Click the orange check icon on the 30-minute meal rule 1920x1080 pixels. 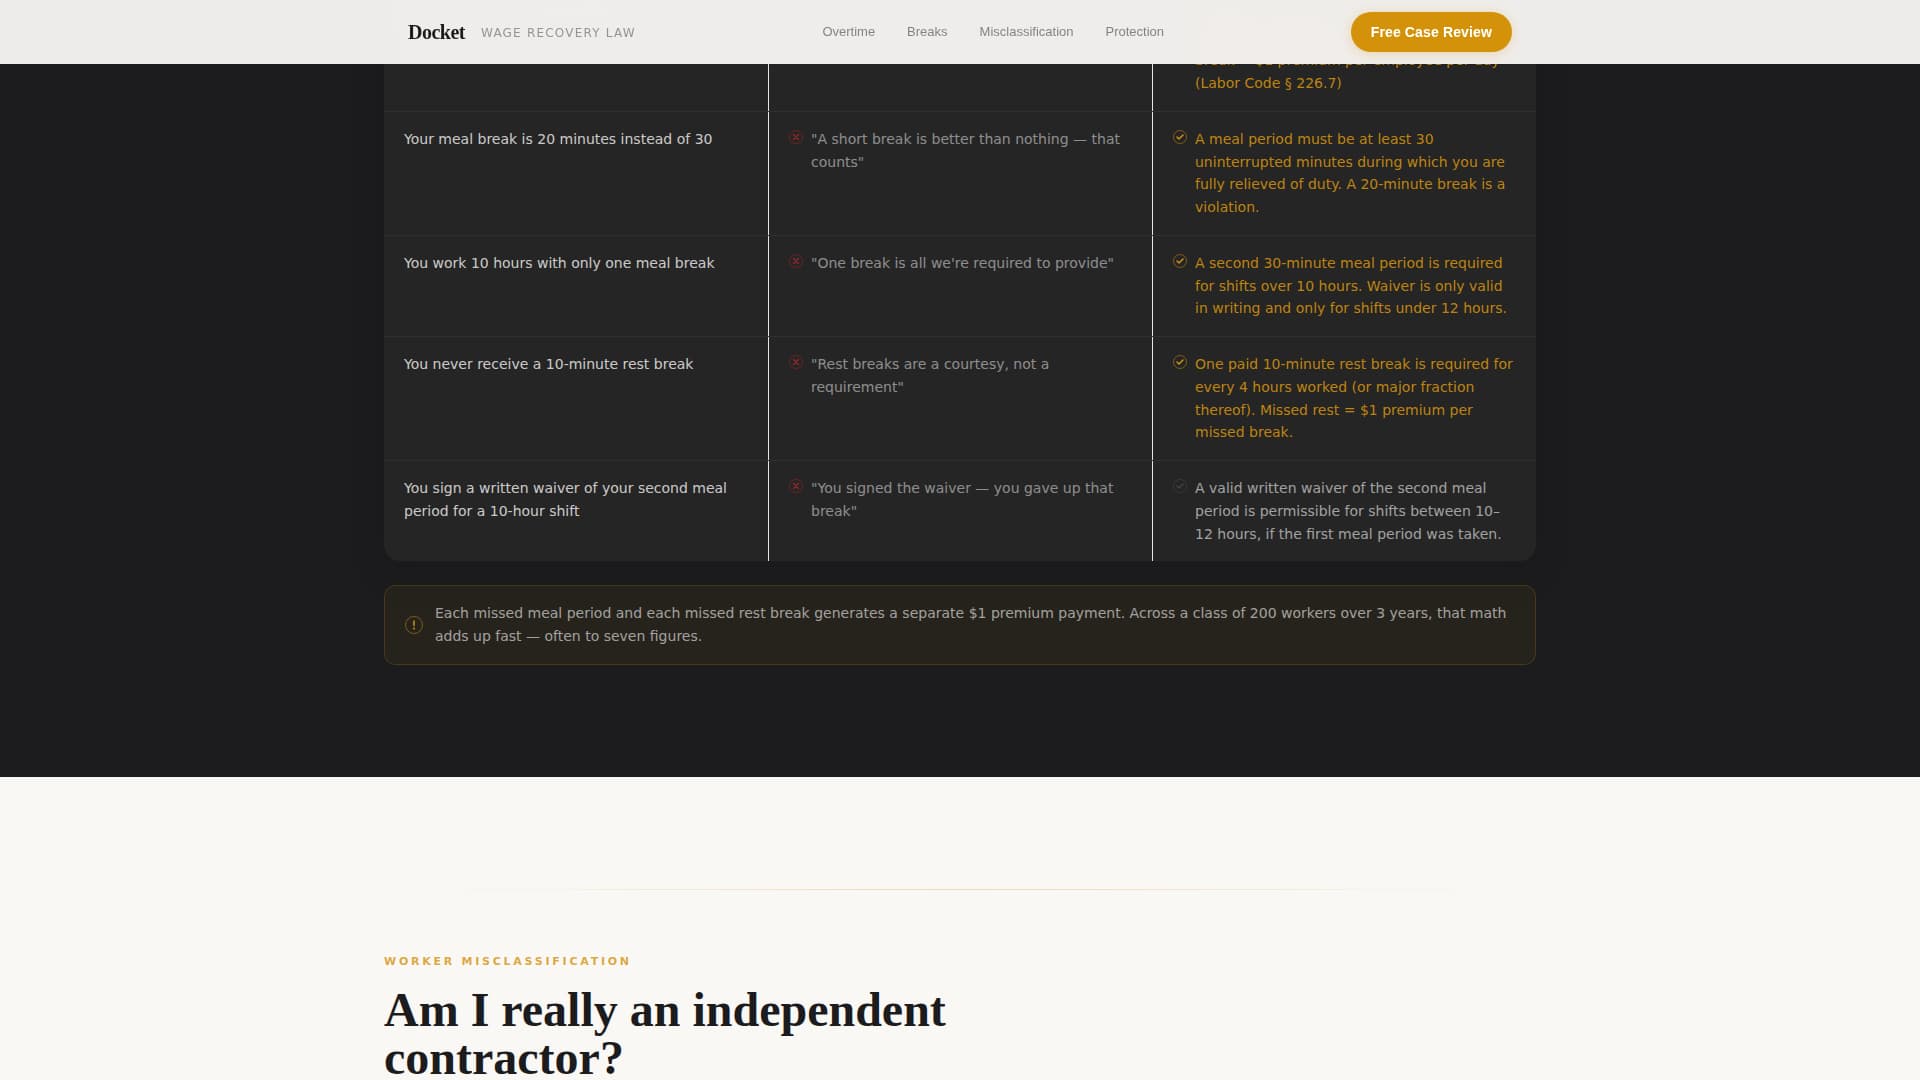(1180, 138)
